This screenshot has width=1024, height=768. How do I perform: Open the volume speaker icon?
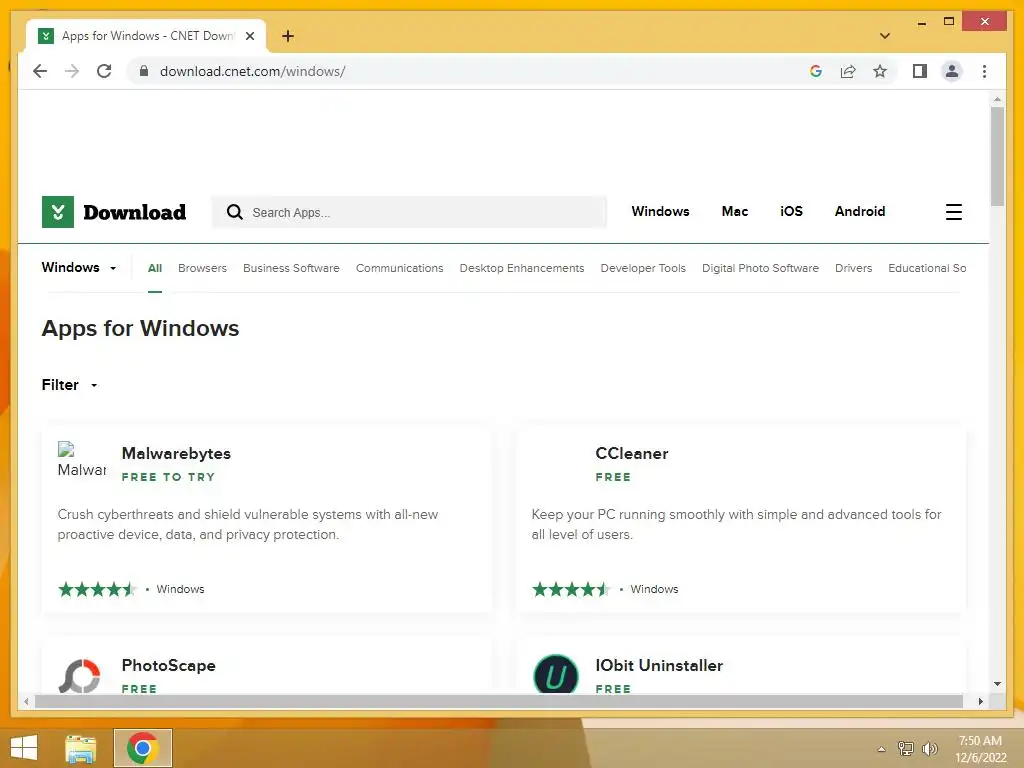tap(929, 748)
